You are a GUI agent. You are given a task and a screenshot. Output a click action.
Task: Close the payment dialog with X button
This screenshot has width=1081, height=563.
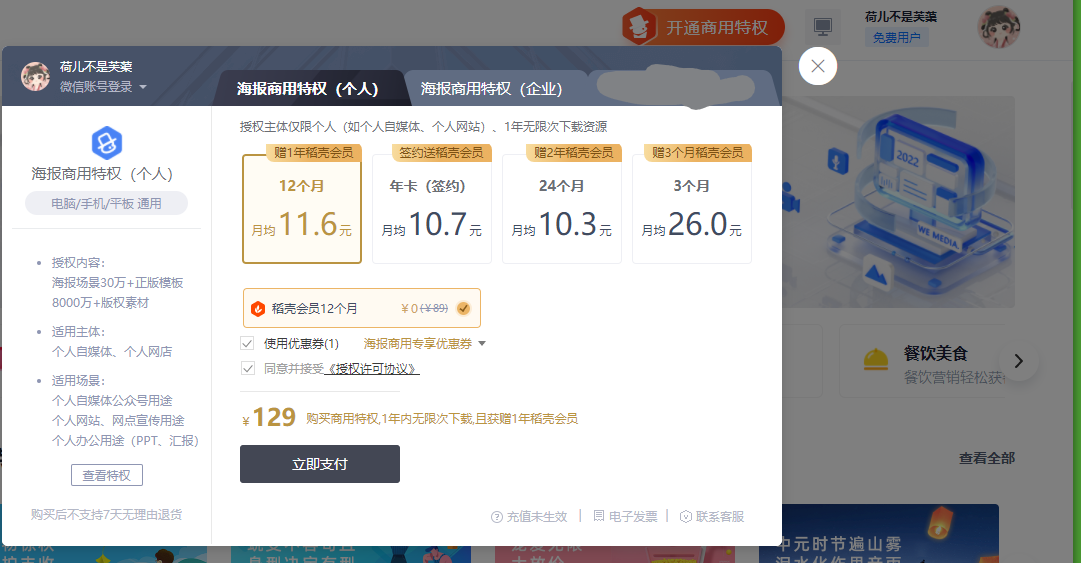(818, 66)
